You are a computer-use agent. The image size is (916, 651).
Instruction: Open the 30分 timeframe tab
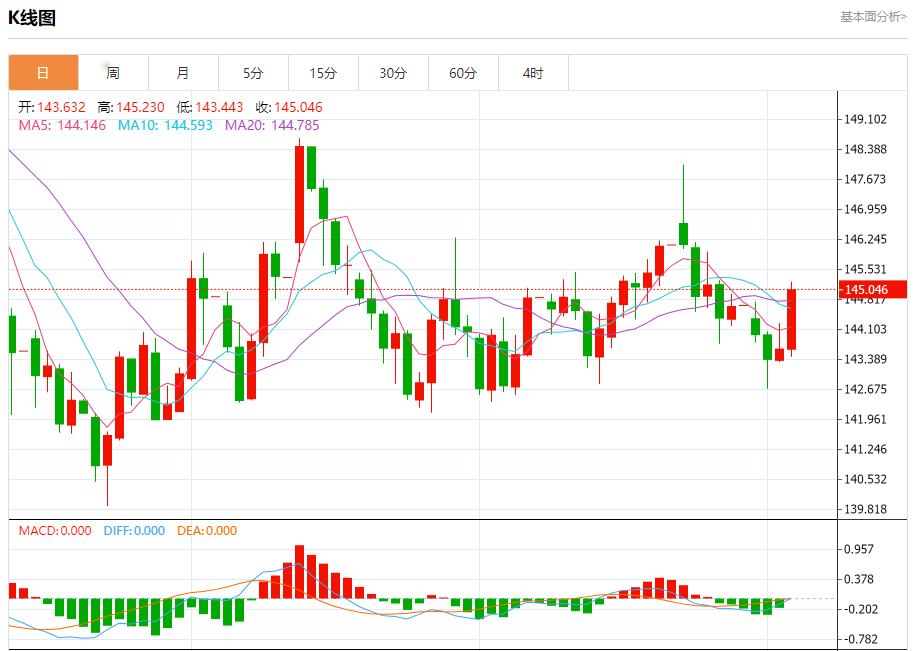(393, 73)
